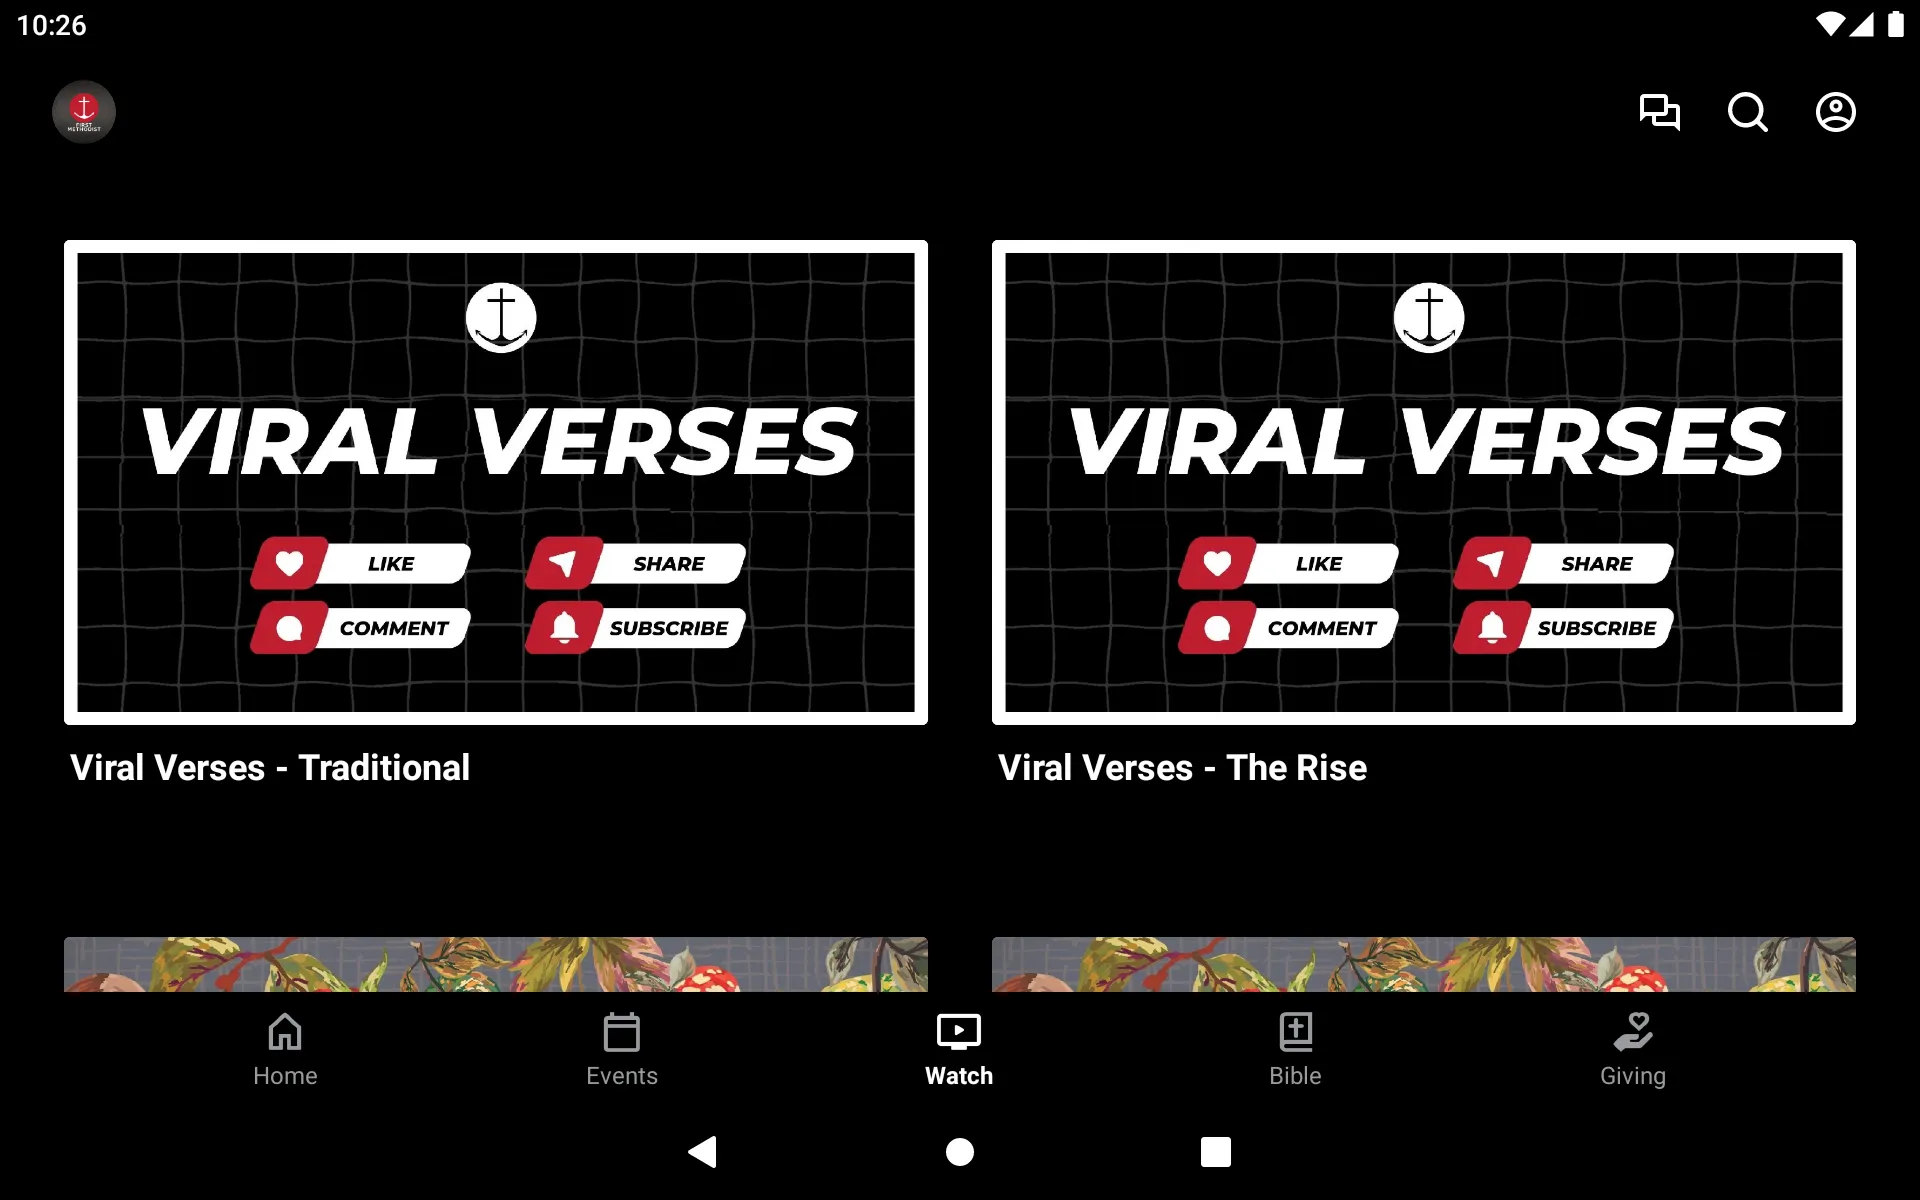Select the Events tab
The height and width of the screenshot is (1200, 1920).
point(621,1048)
